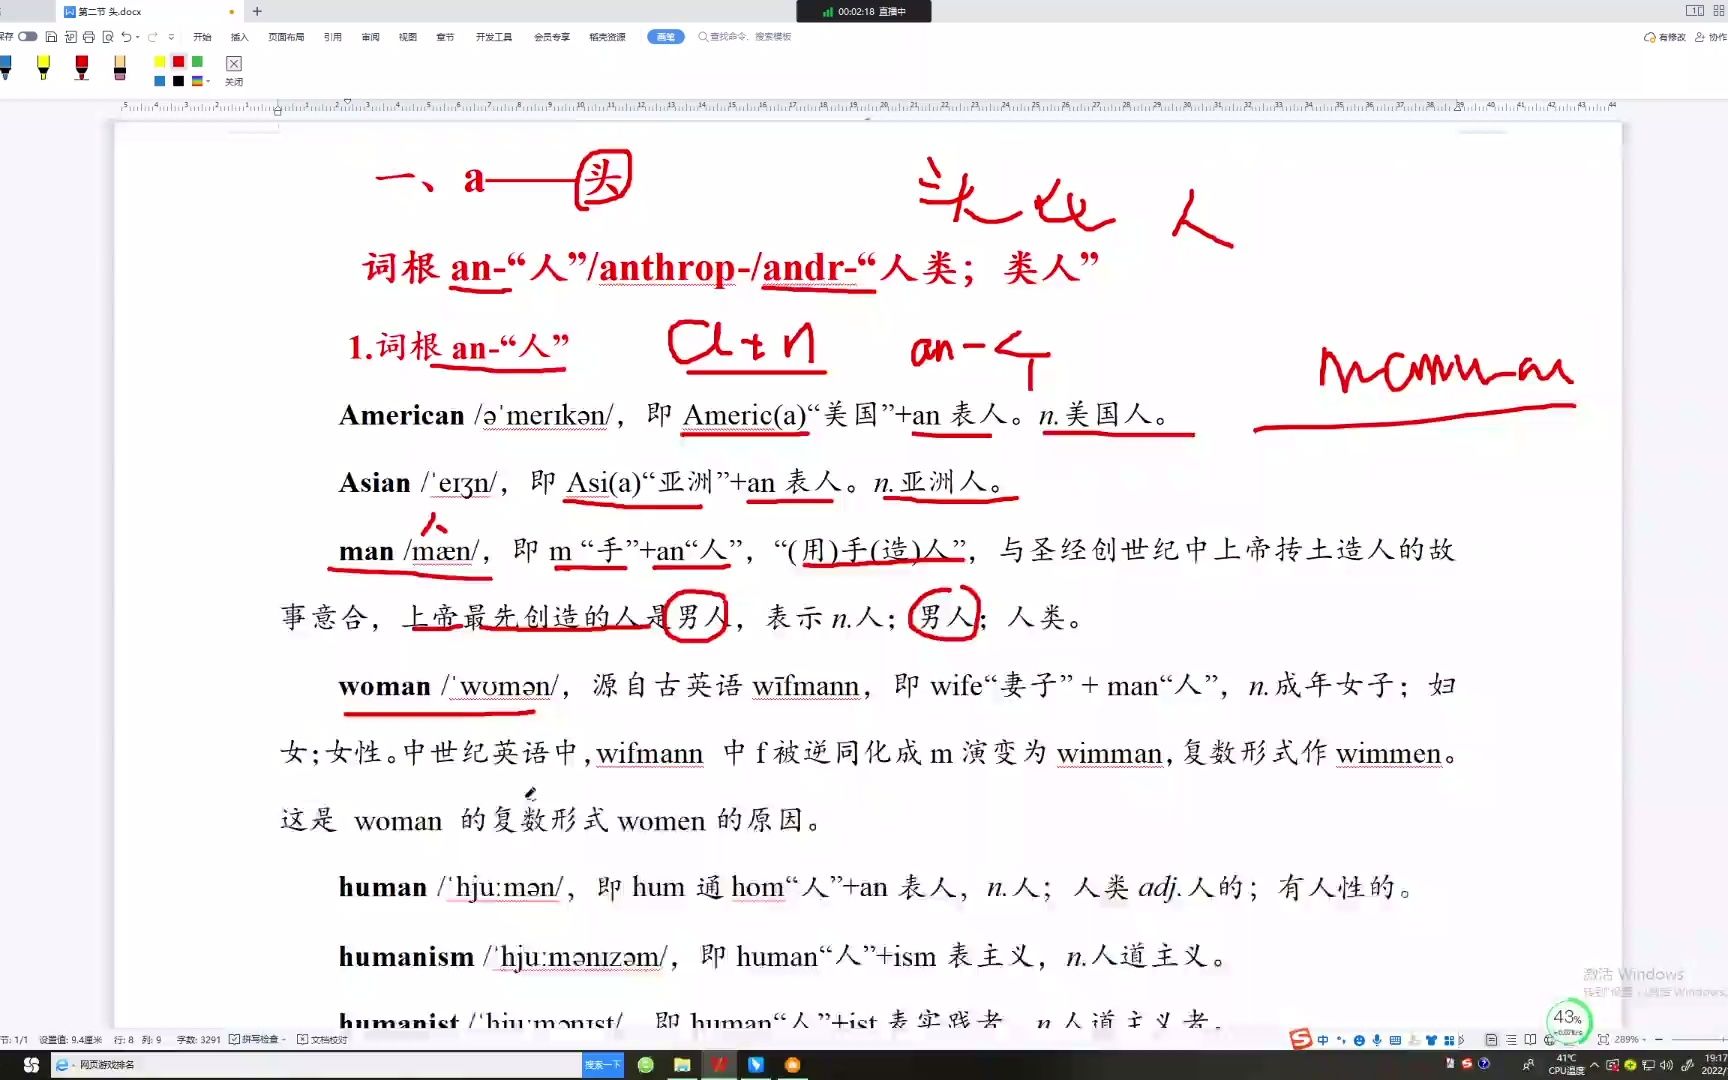Click the fit-page zoom icon
The width and height of the screenshot is (1728, 1080).
(x=1603, y=1040)
